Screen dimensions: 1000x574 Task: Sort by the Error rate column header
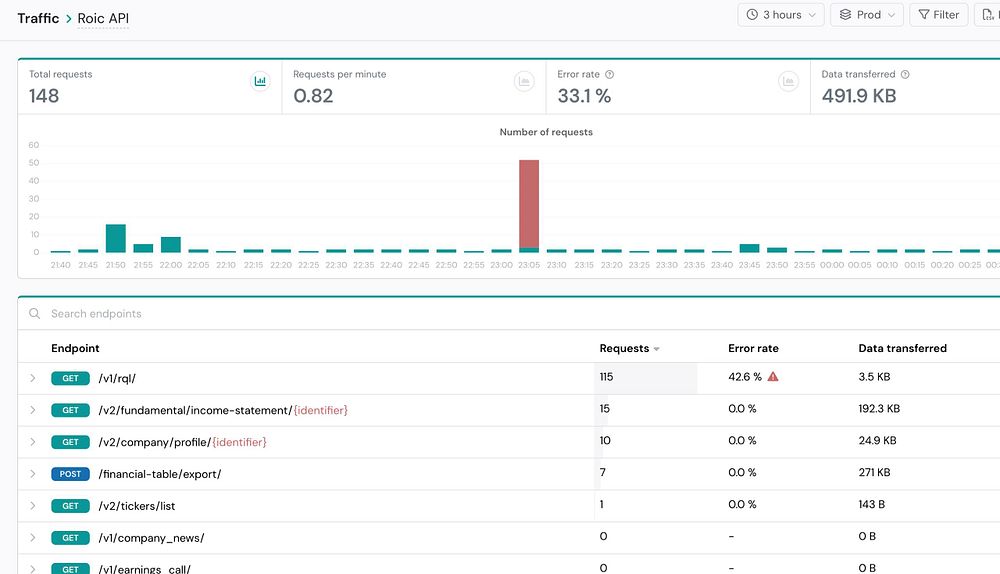point(753,348)
